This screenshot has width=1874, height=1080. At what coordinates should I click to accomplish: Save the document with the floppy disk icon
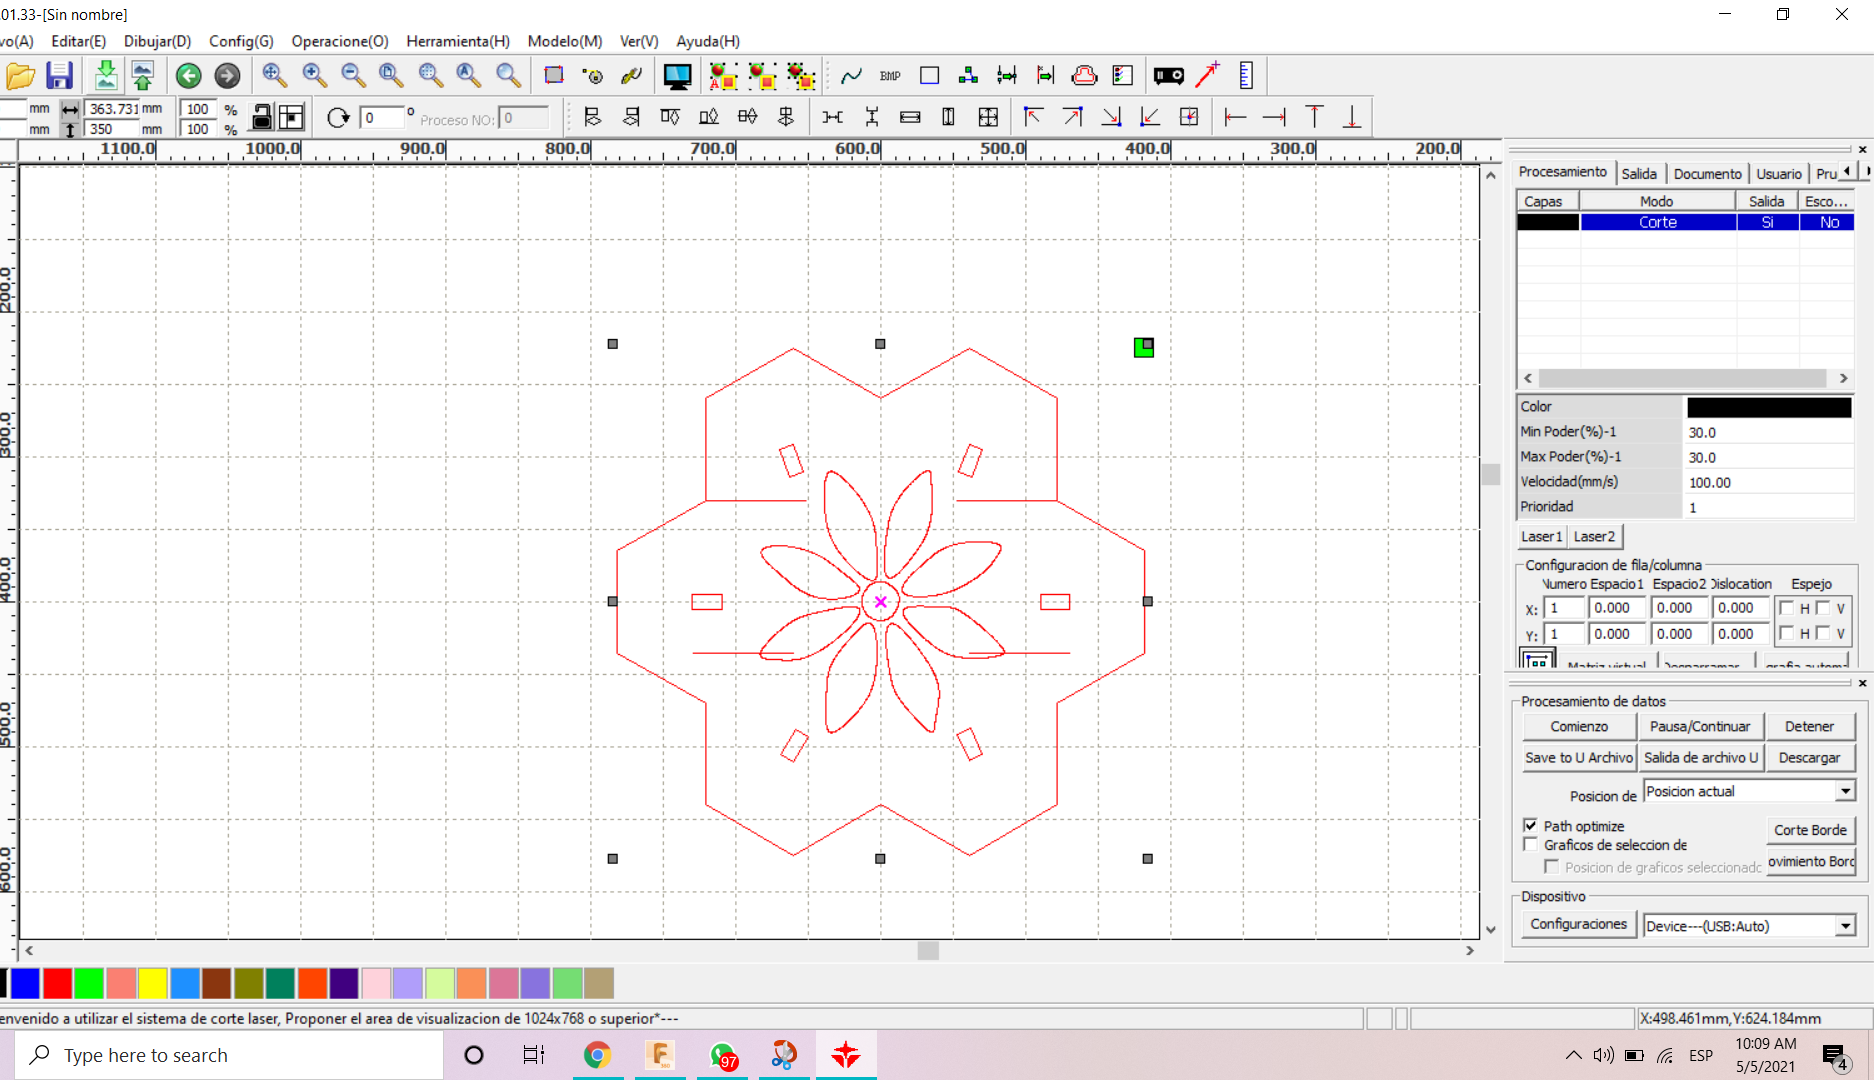tap(59, 76)
